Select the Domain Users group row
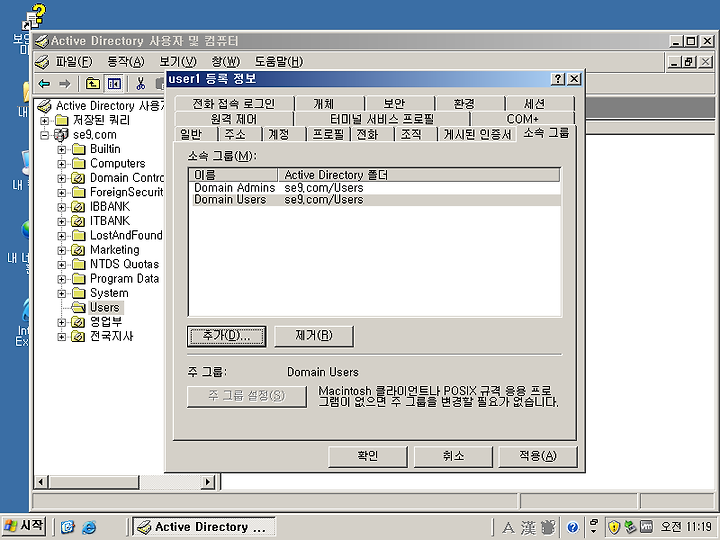This screenshot has height=540, width=720. pyautogui.click(x=374, y=200)
